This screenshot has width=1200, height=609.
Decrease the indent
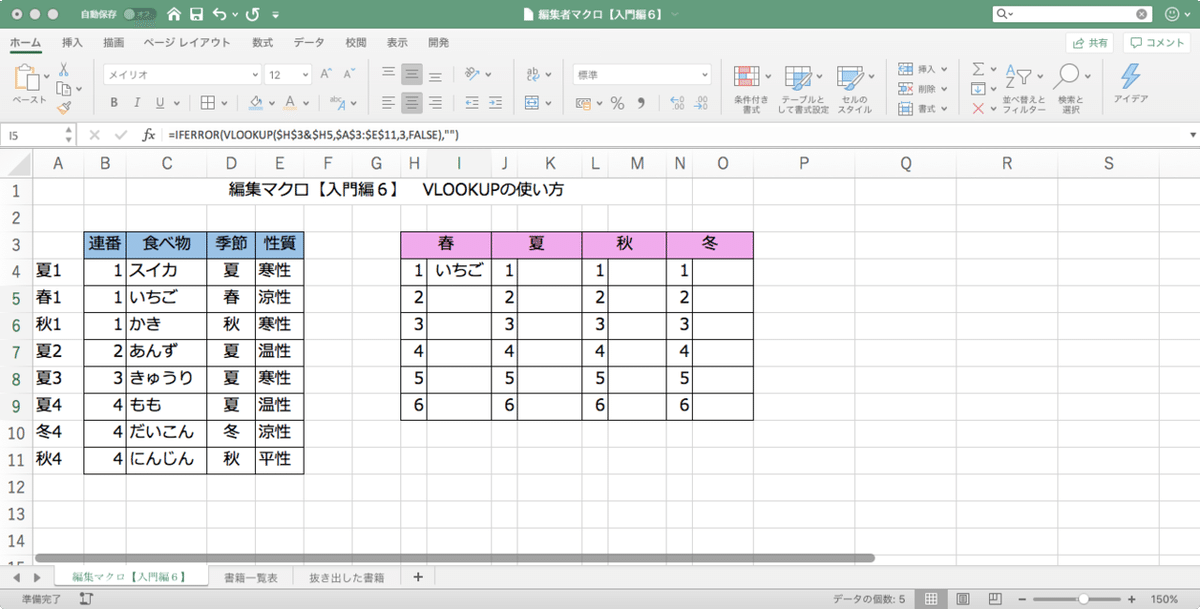472,102
